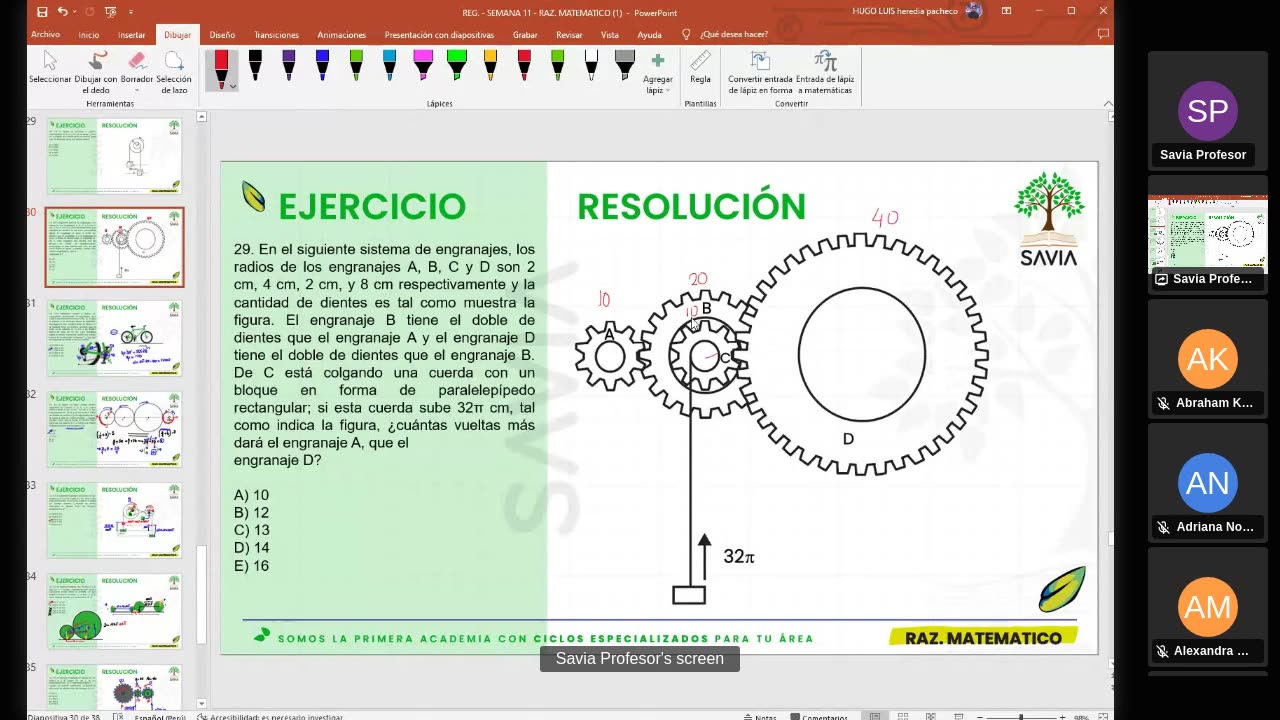Open comments pane icon on ribbon right
The width and height of the screenshot is (1280, 720).
tap(1103, 34)
